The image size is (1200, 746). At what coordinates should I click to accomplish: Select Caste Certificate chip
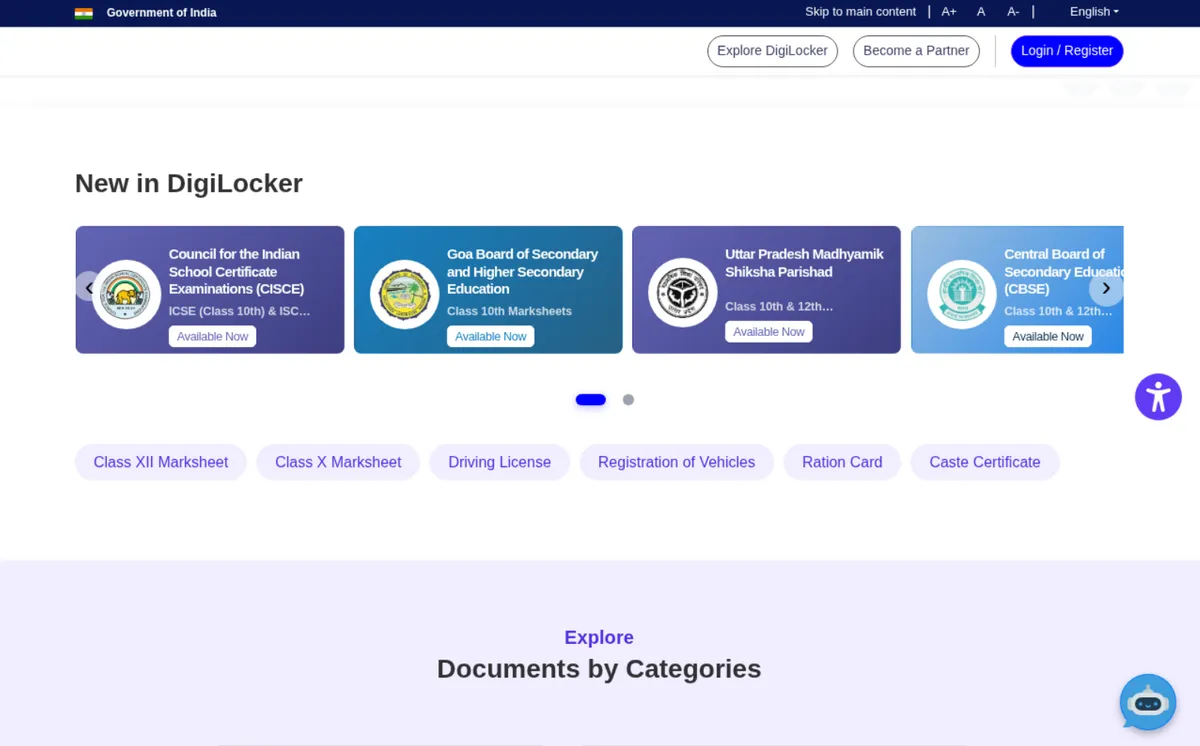pos(985,462)
